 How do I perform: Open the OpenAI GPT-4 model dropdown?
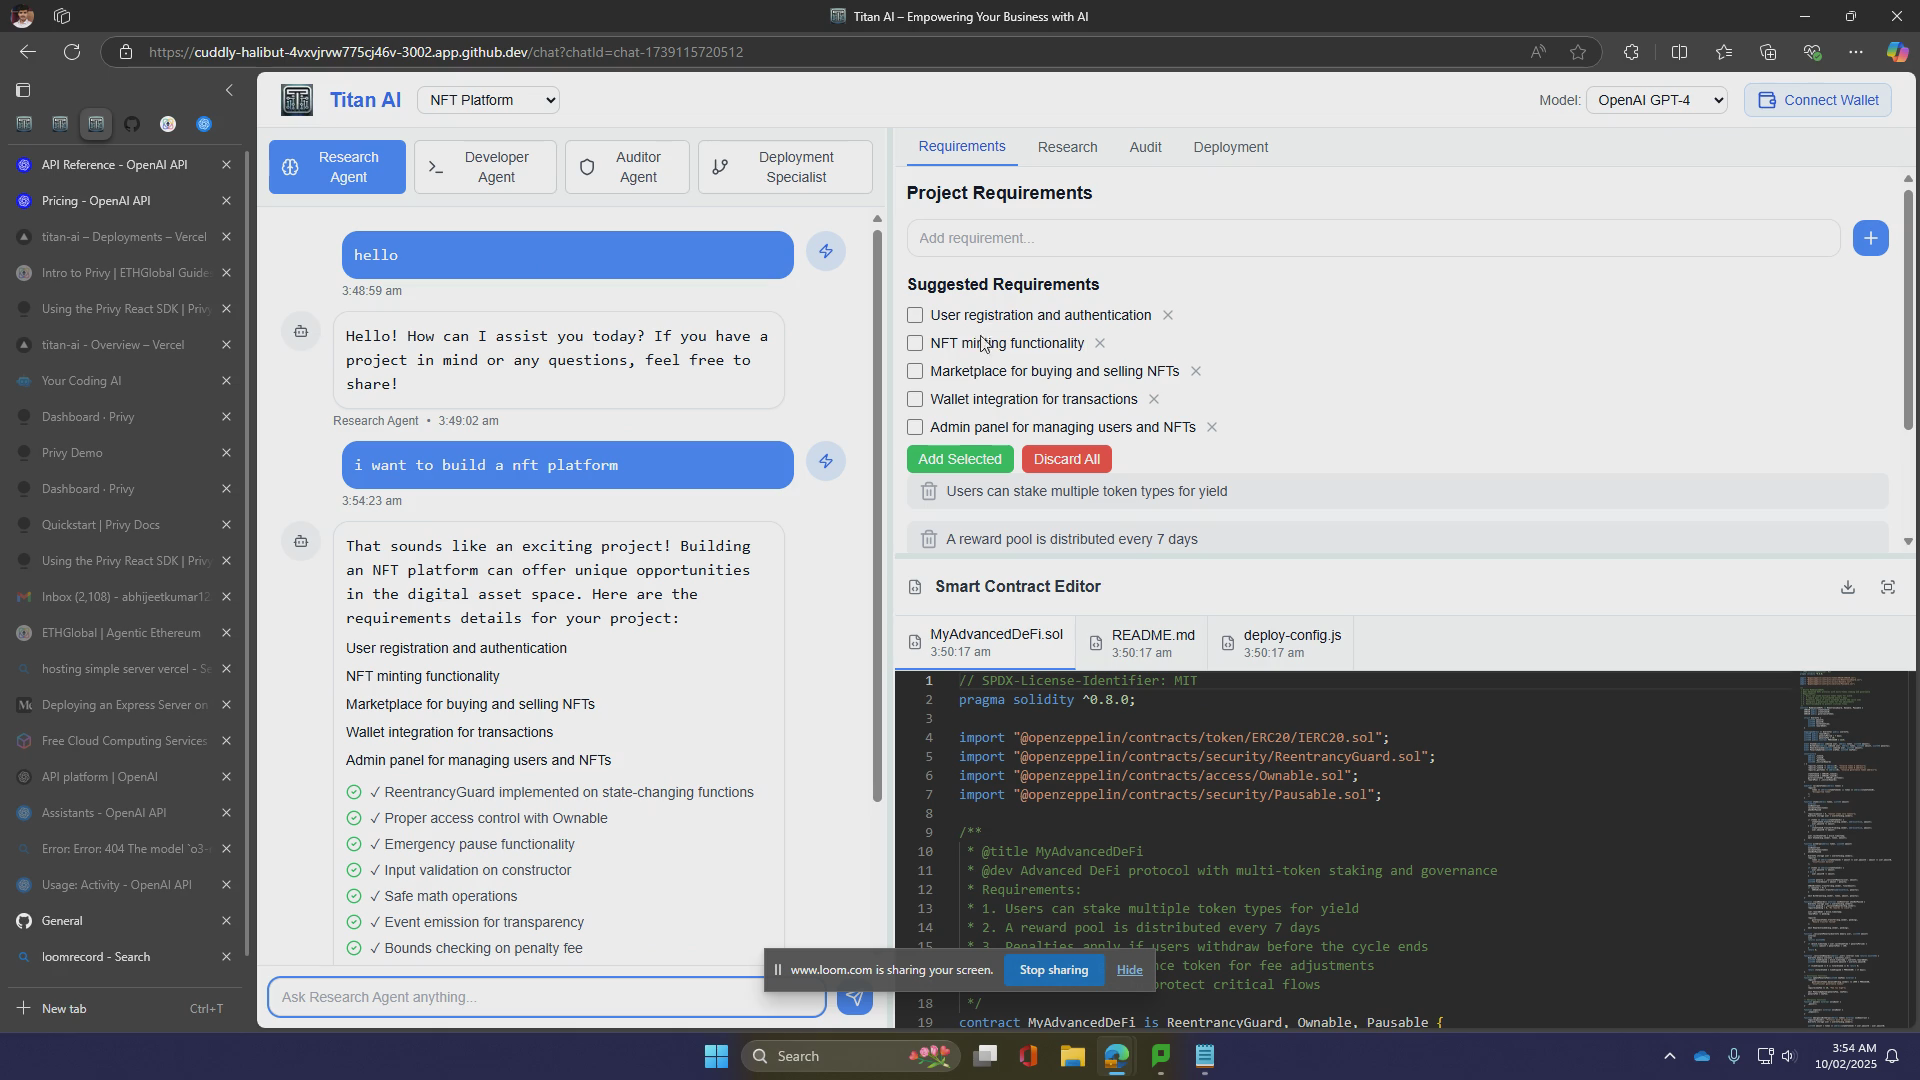[1656, 100]
